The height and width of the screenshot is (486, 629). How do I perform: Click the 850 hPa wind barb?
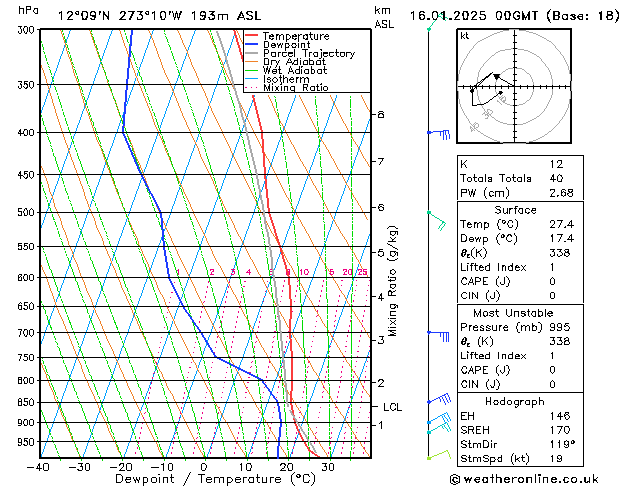[439, 399]
